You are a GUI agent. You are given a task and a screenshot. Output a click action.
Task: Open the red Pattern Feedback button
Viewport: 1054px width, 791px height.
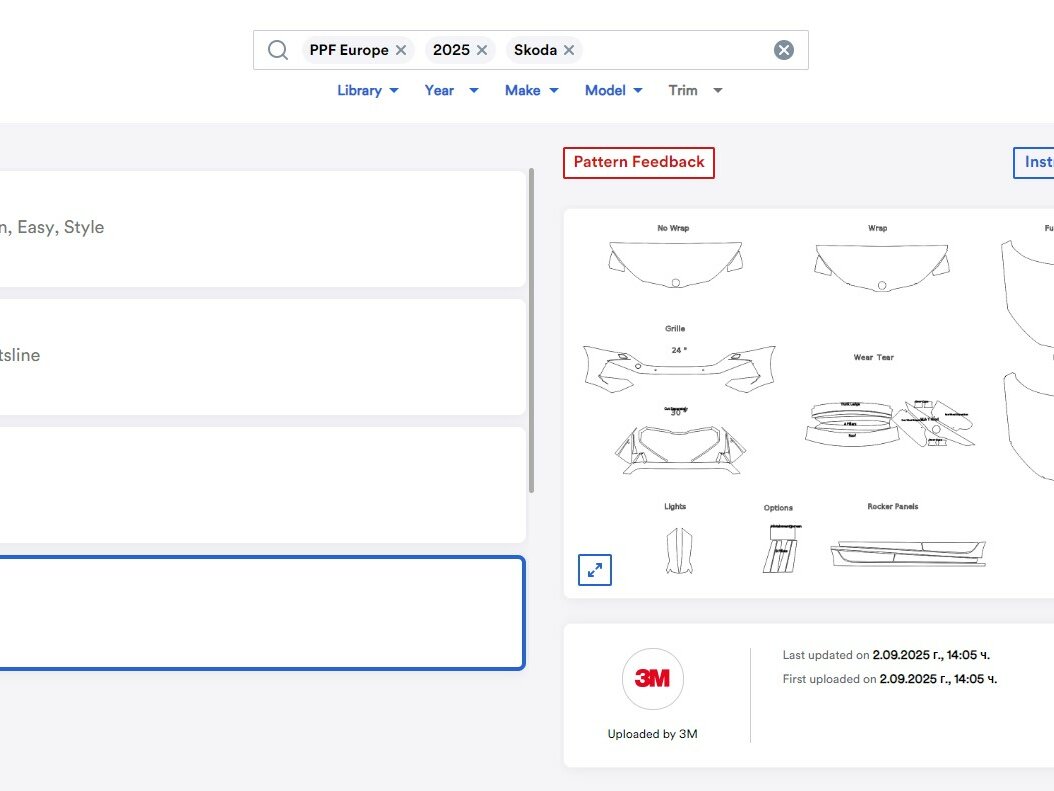(x=638, y=161)
